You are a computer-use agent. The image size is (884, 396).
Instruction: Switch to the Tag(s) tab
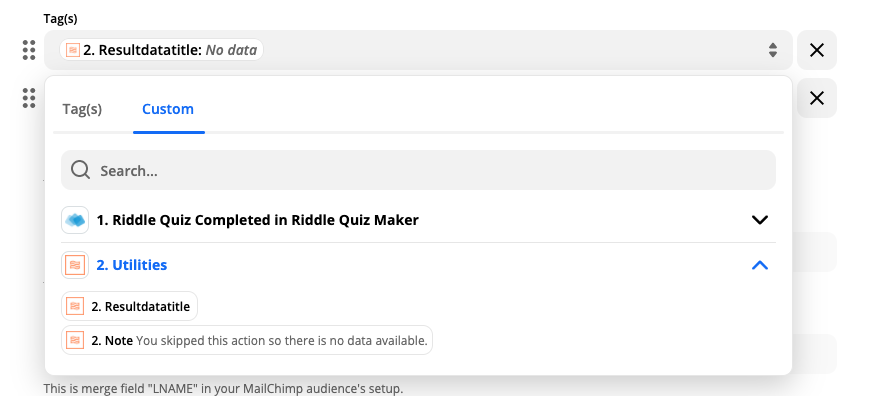[82, 109]
